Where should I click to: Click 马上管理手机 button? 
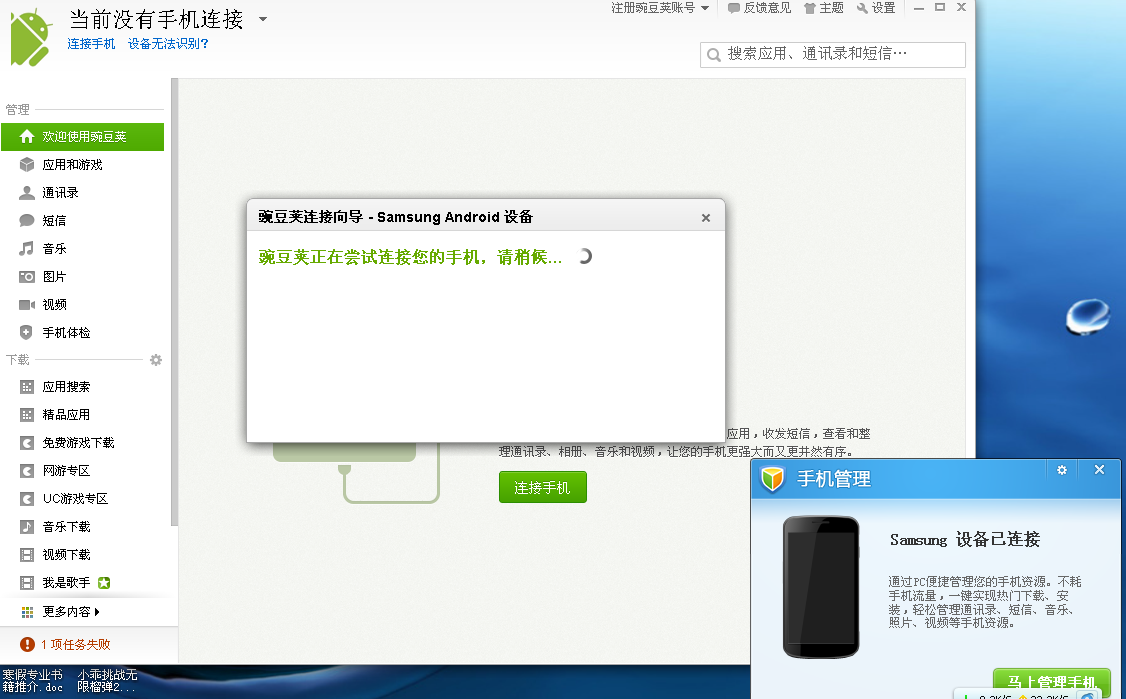(x=1051, y=682)
